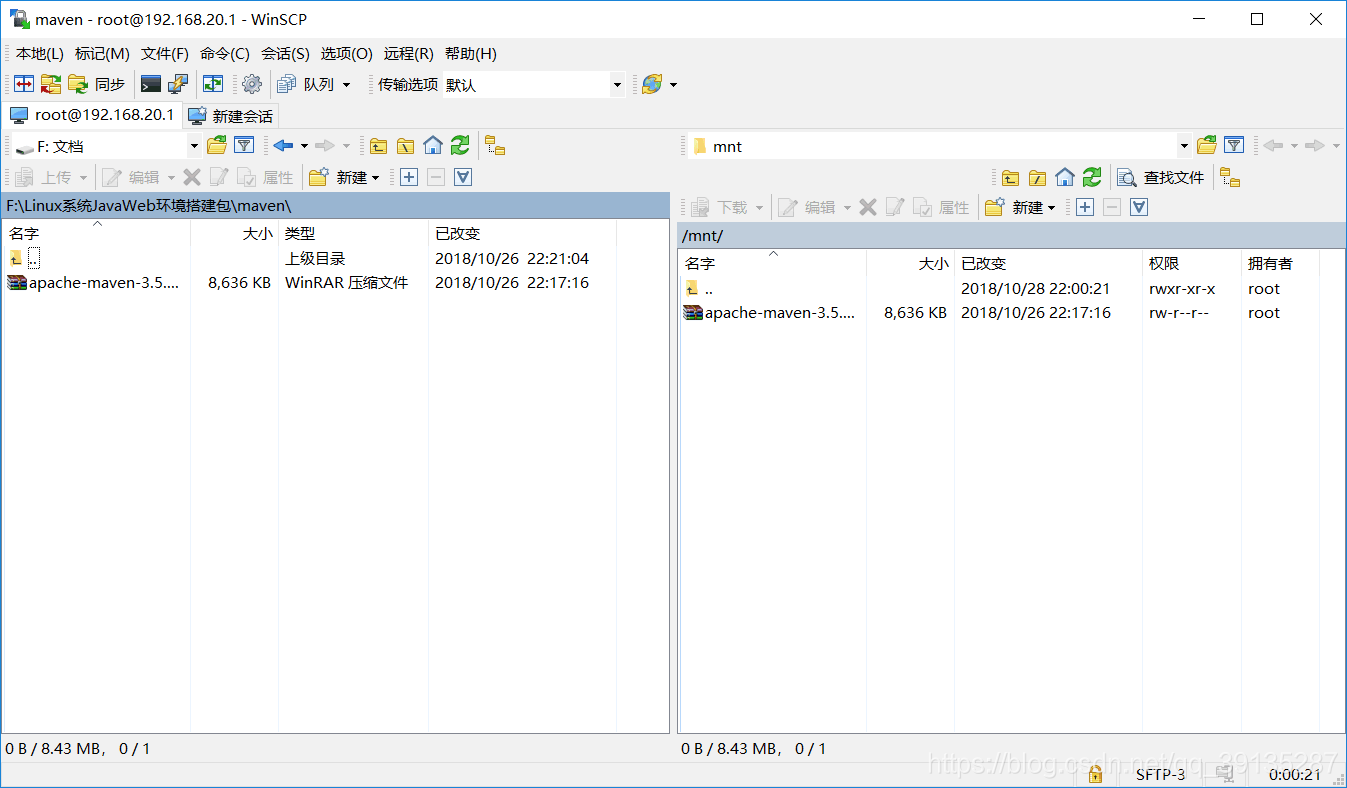Open Preferences gear icon
The image size is (1347, 788).
(252, 85)
